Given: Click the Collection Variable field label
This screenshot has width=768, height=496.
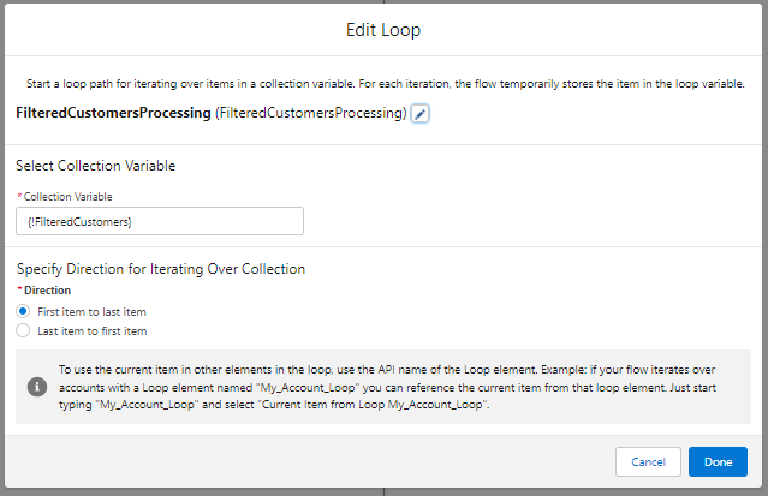Looking at the screenshot, I should [x=68, y=197].
